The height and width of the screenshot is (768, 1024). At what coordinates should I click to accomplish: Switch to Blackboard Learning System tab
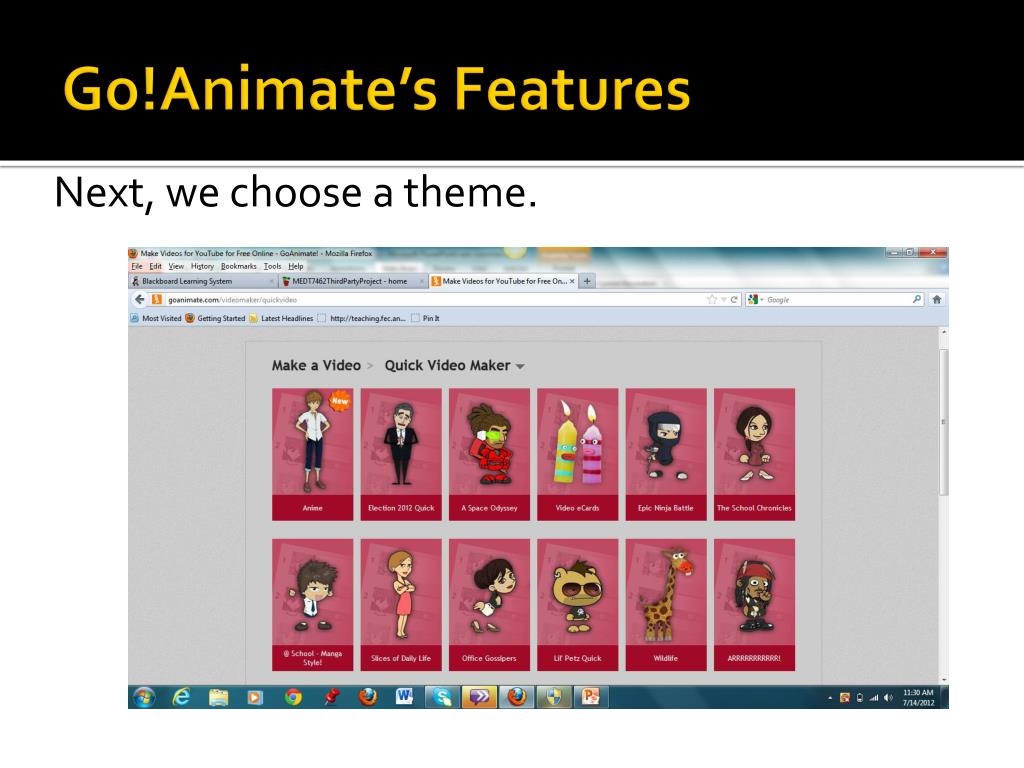202,281
